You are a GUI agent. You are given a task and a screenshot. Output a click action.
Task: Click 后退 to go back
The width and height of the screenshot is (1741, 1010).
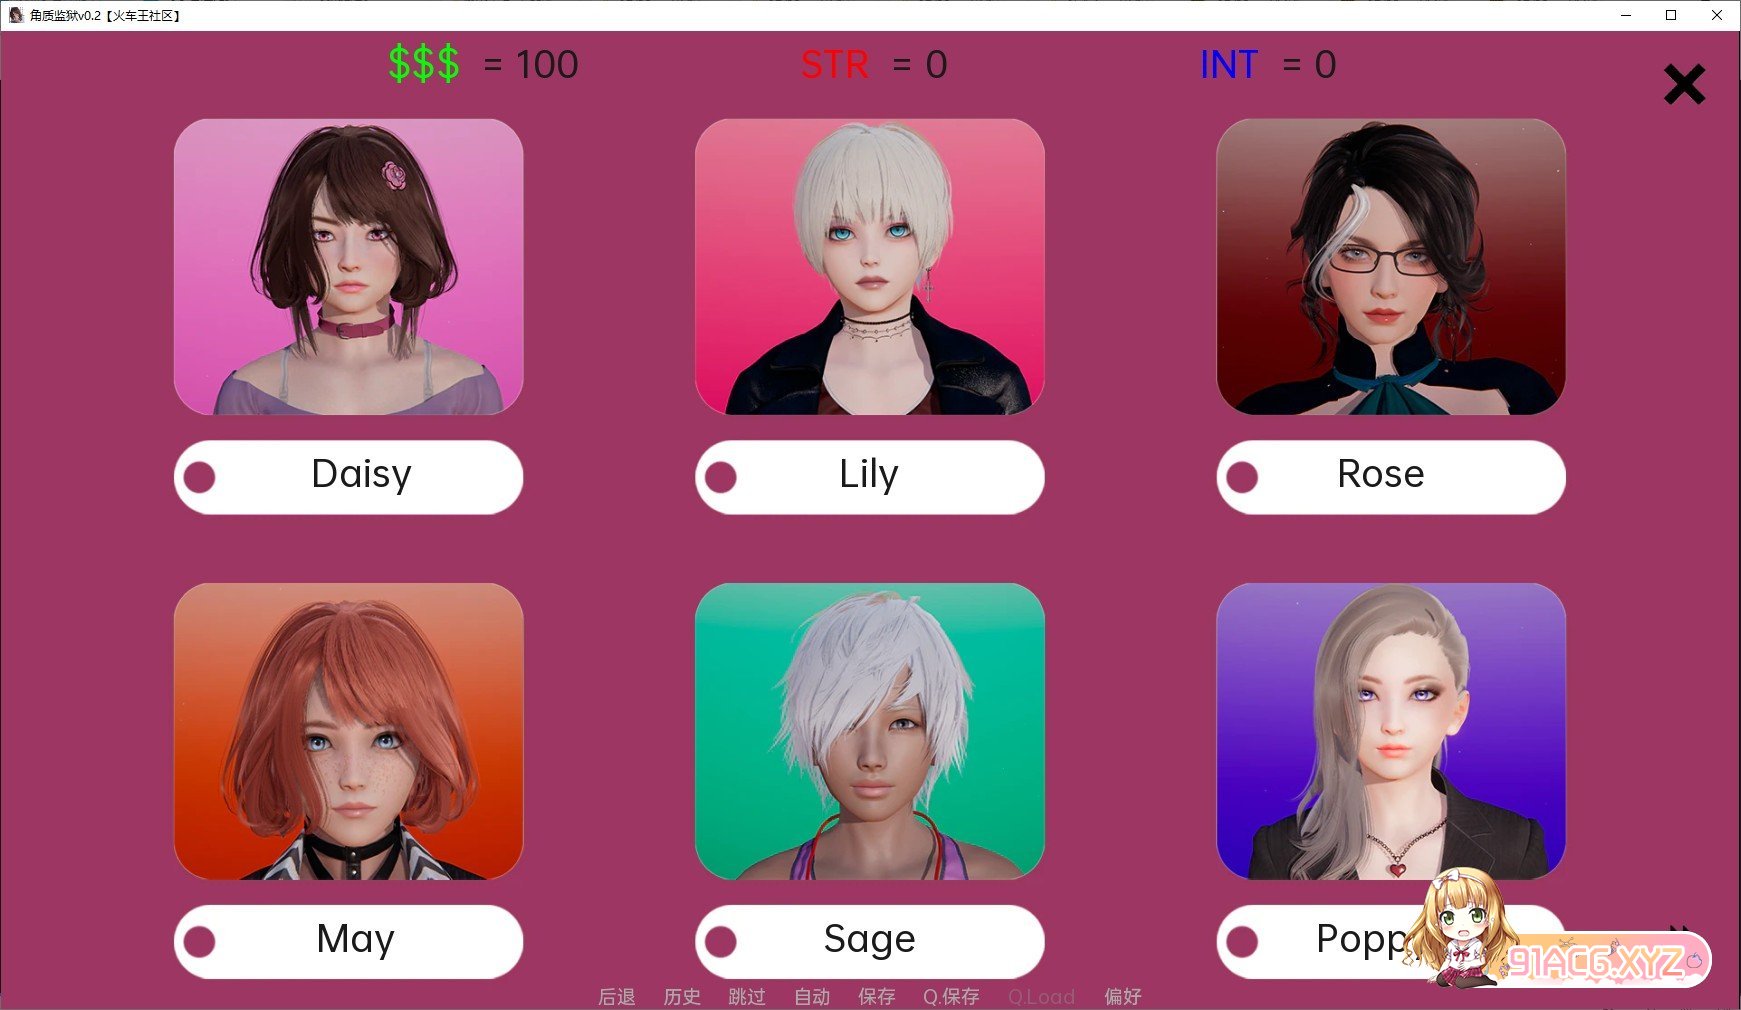coord(617,997)
